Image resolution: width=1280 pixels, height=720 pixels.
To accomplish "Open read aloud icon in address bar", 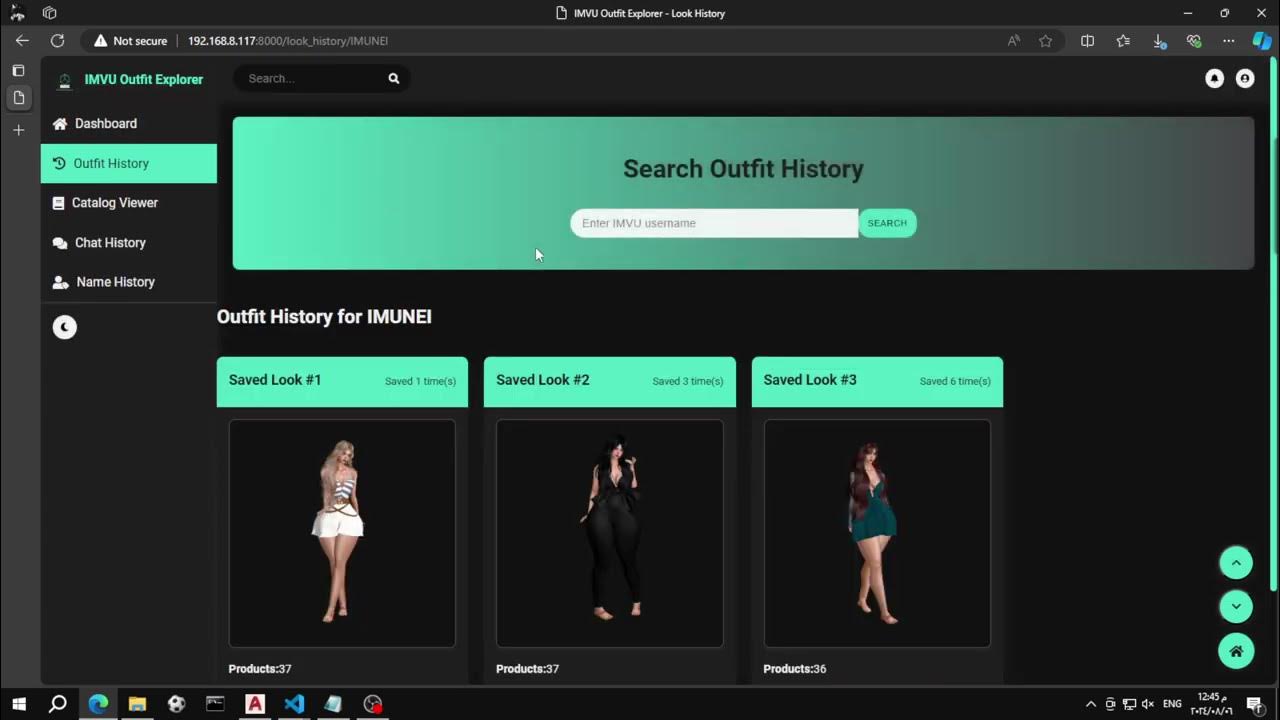I will (x=1014, y=41).
